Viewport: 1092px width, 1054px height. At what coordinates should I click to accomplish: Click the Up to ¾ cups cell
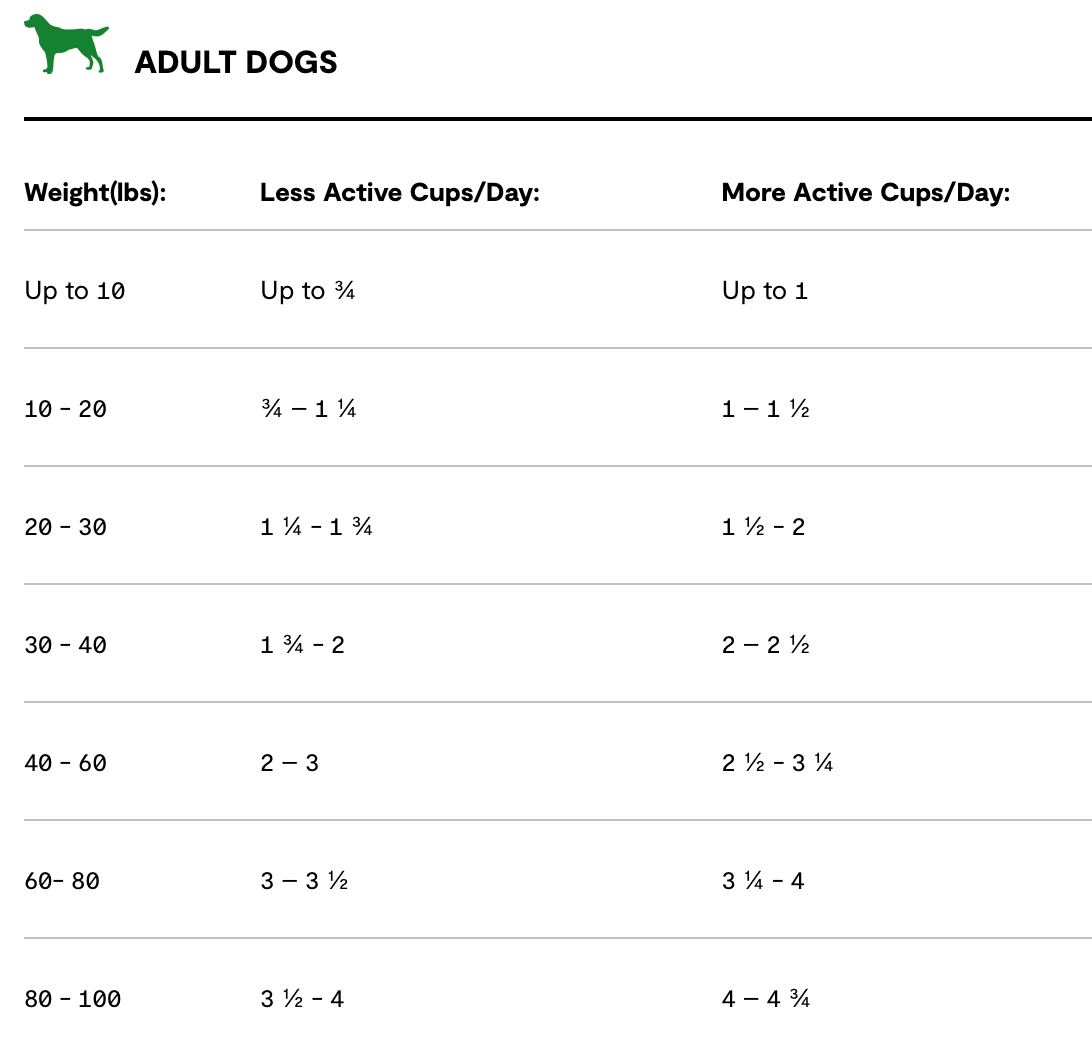[308, 291]
